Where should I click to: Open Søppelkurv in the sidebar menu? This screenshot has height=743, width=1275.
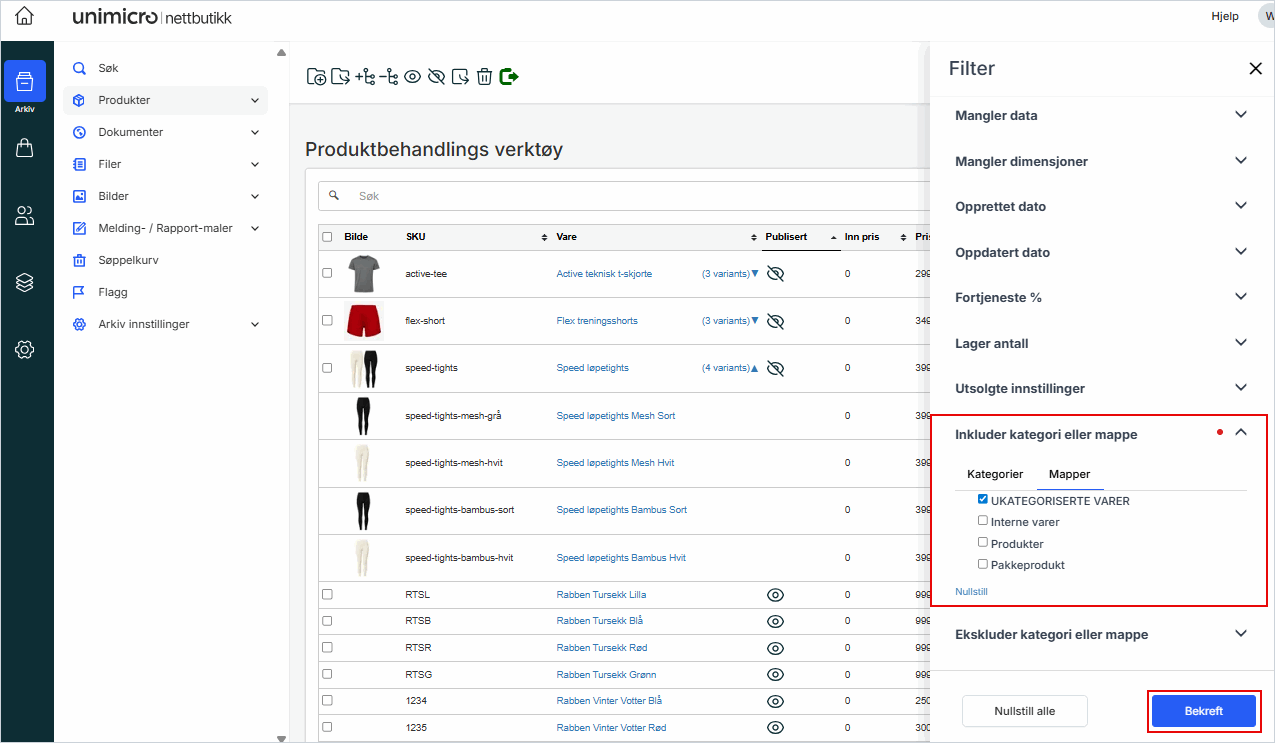(128, 260)
